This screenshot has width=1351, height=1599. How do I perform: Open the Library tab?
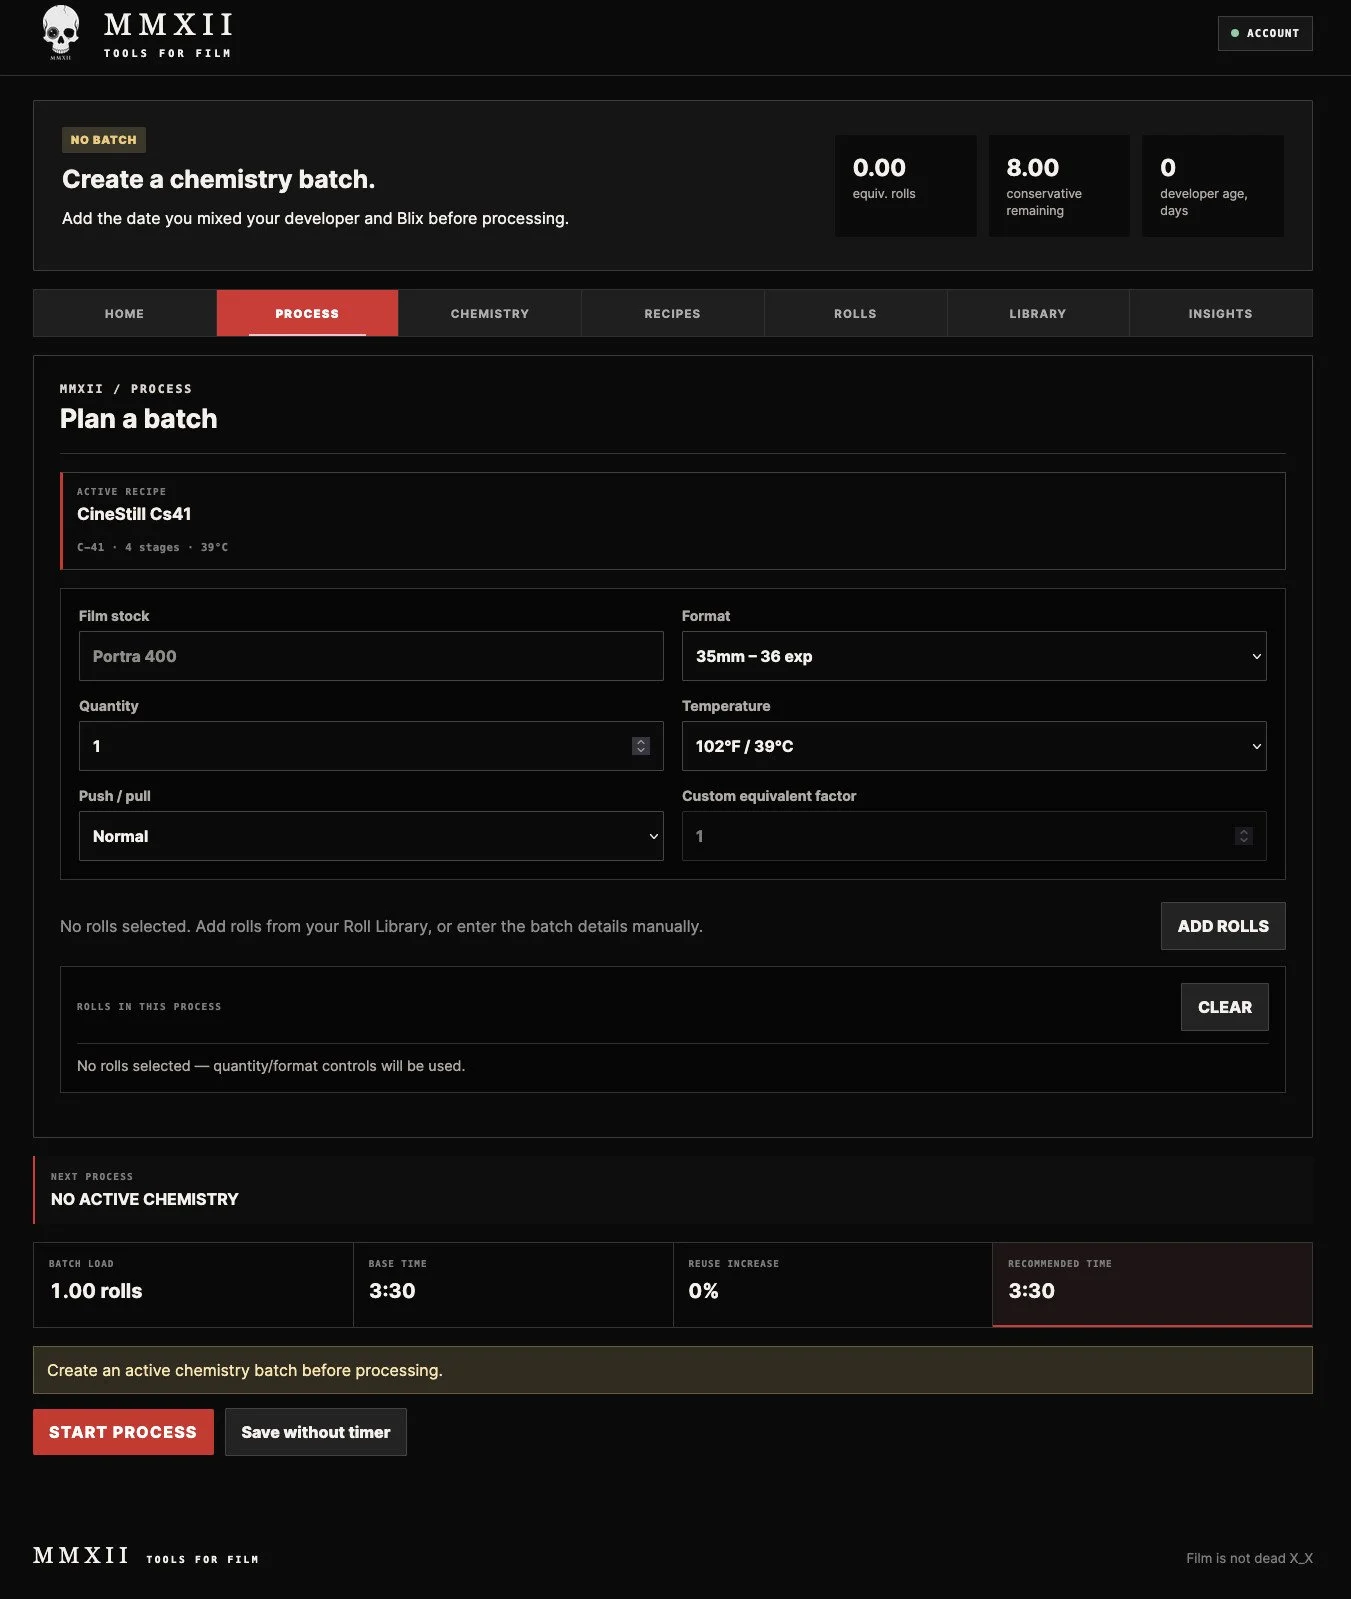pos(1038,313)
